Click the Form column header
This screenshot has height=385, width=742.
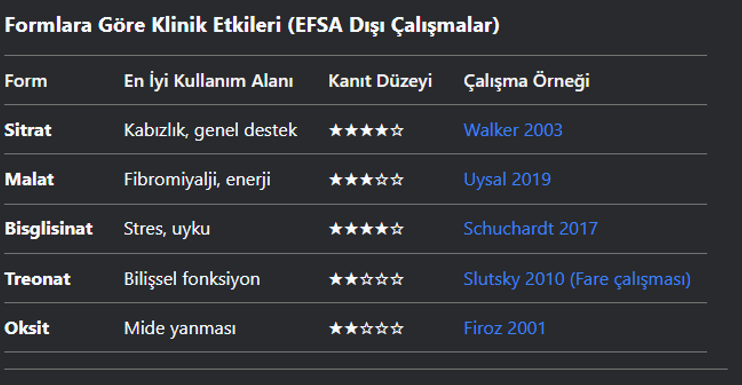(x=26, y=81)
